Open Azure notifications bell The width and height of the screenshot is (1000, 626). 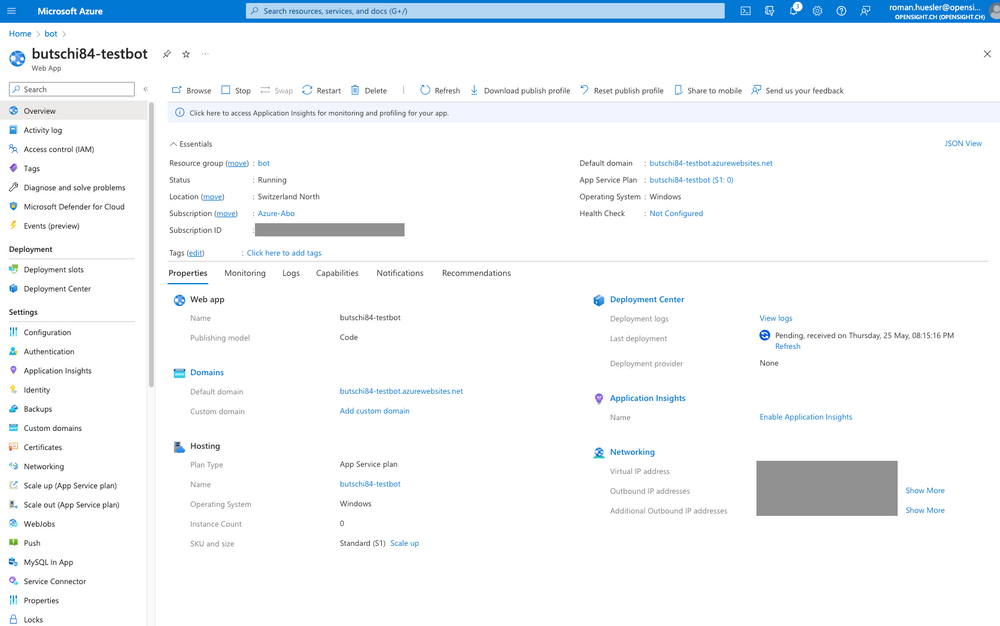[795, 10]
